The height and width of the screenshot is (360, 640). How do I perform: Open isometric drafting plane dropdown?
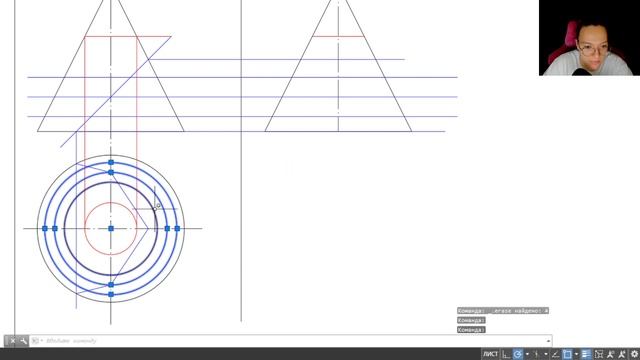[x=546, y=354]
